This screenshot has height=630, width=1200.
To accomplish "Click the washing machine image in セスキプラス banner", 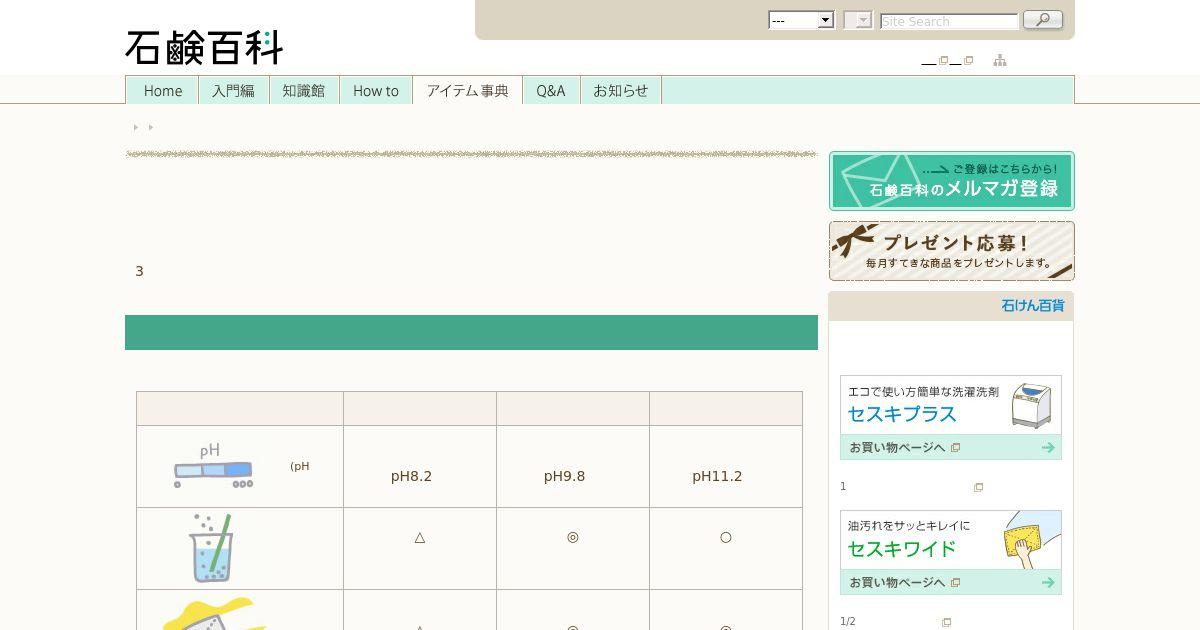I will tap(1031, 405).
